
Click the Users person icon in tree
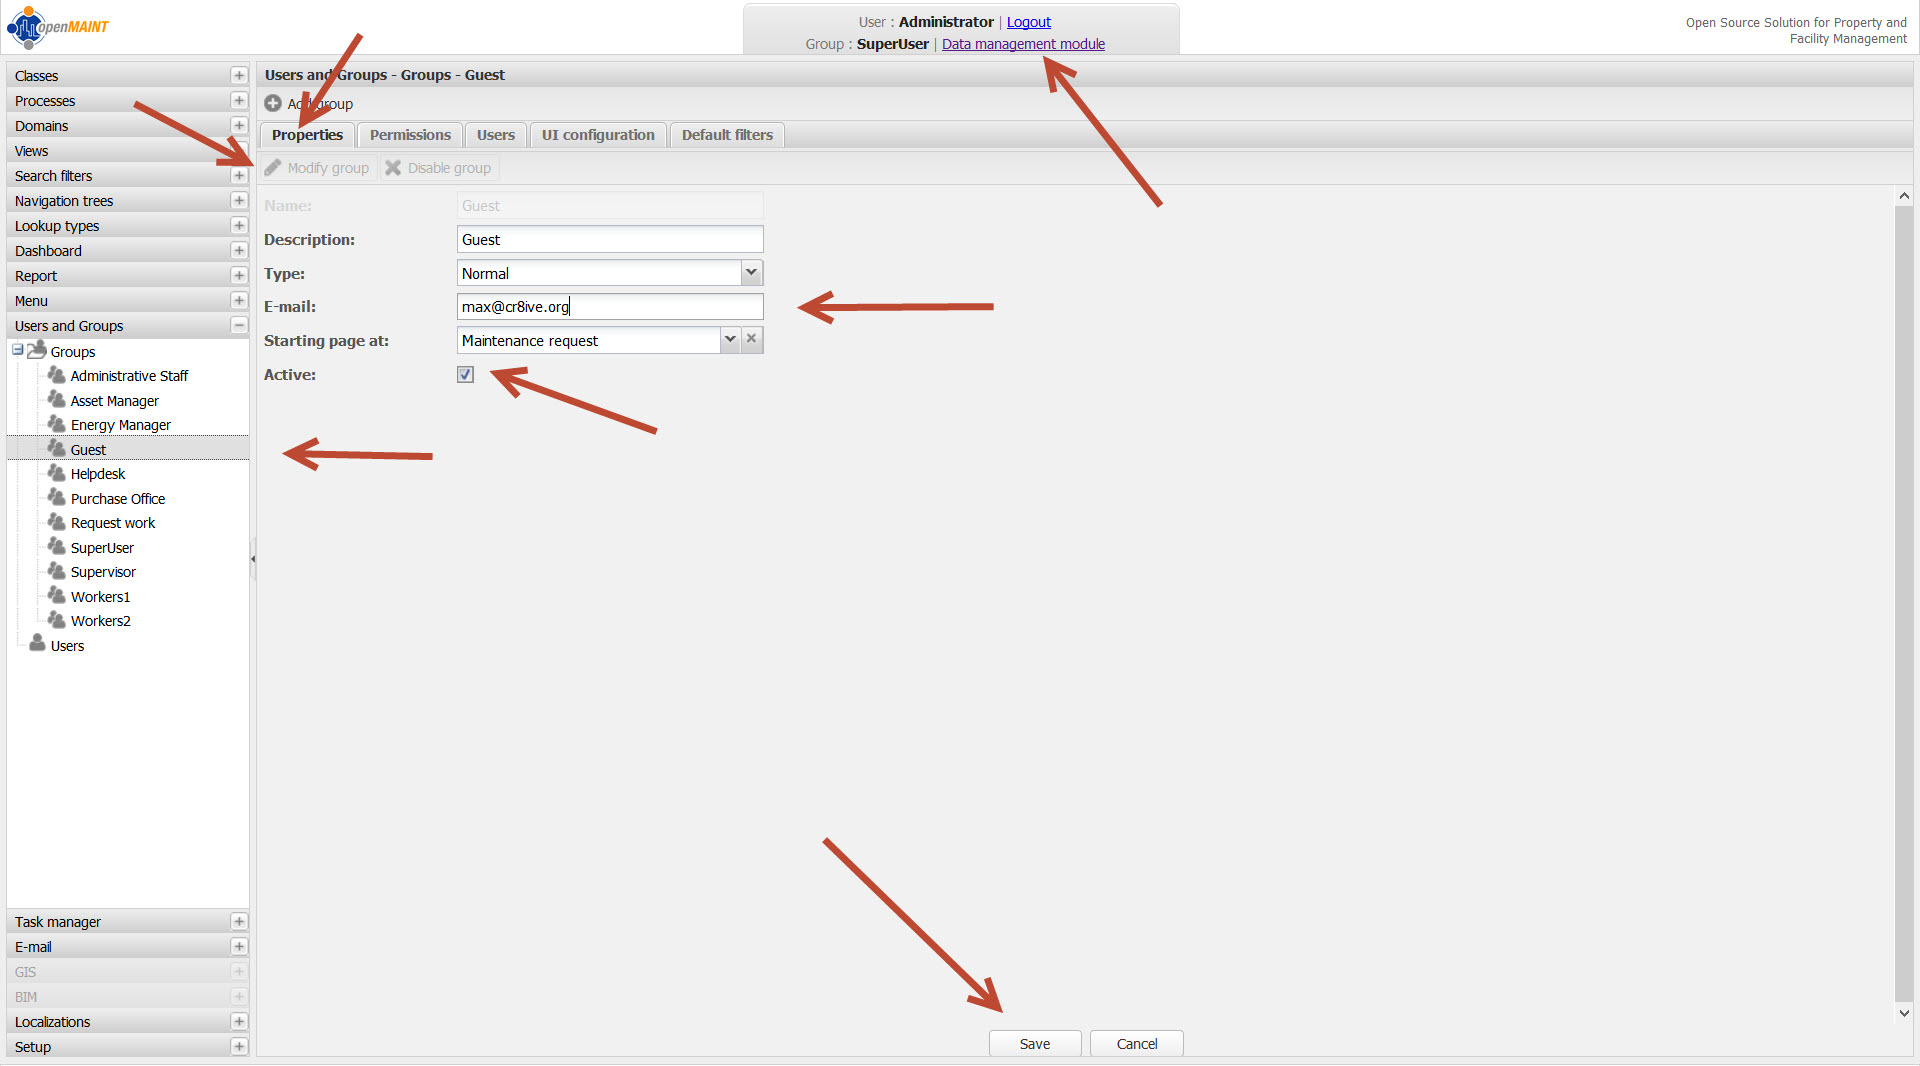pos(38,644)
